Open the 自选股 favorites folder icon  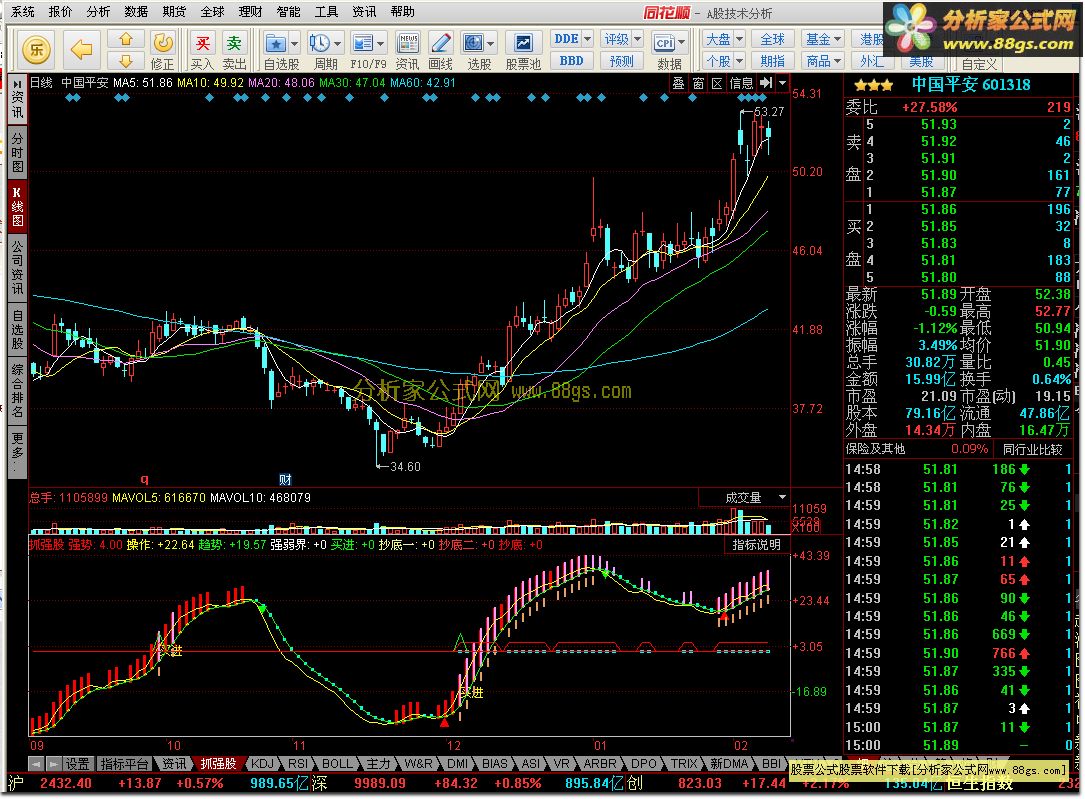[275, 43]
